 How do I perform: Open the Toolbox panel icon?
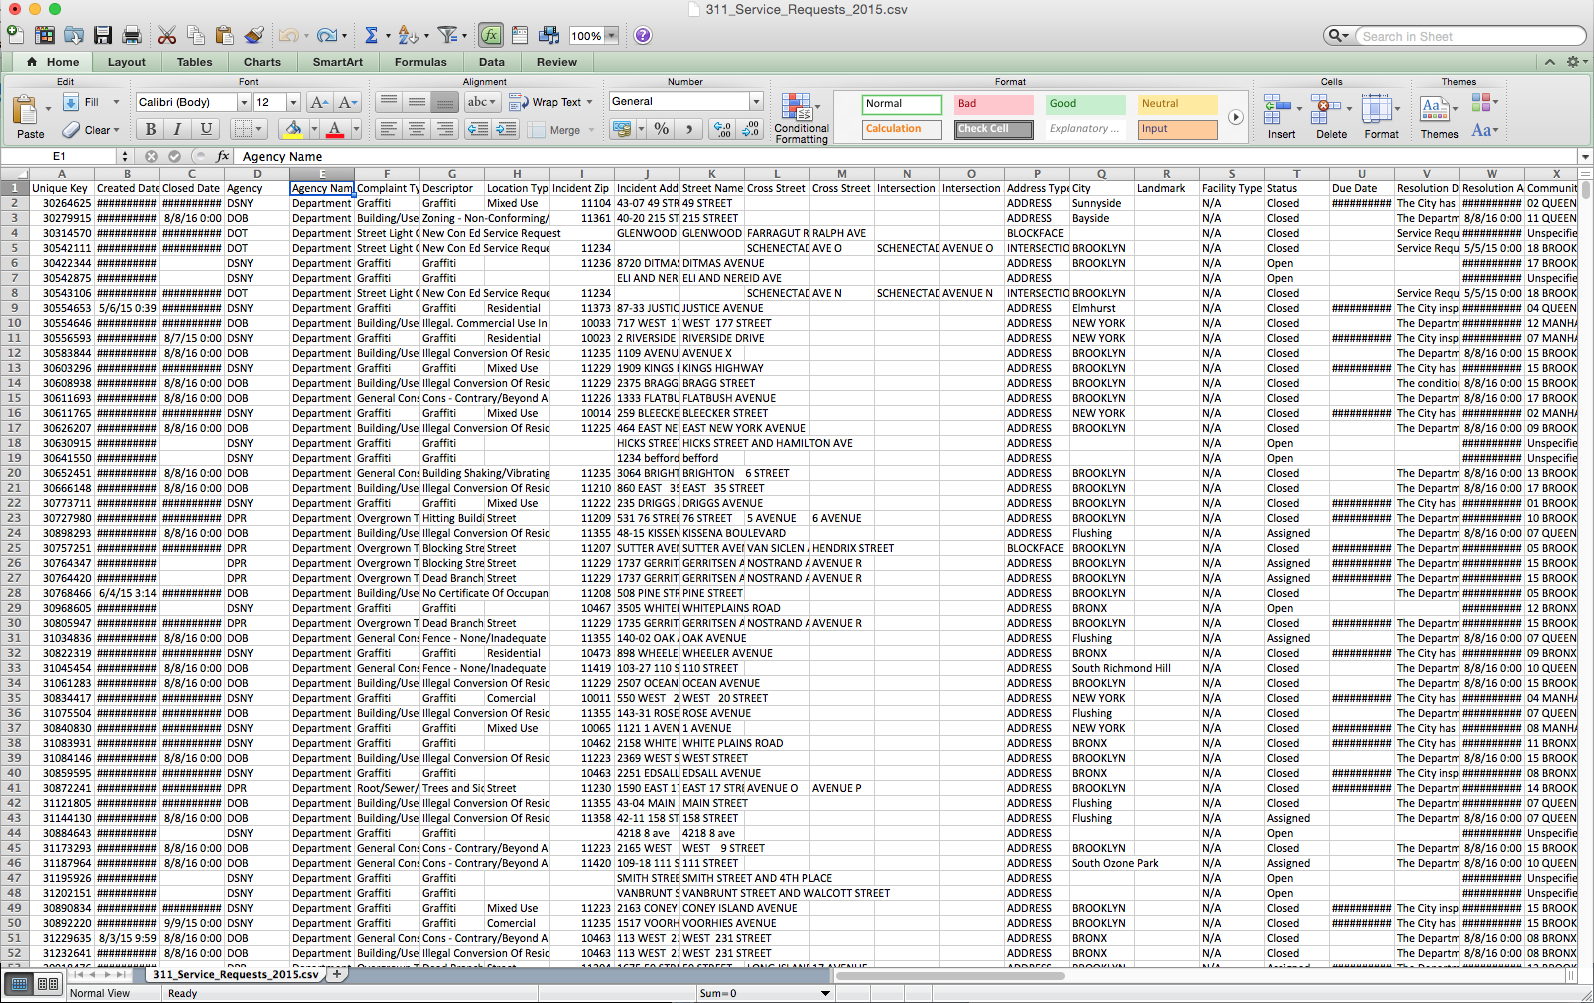[x=520, y=35]
